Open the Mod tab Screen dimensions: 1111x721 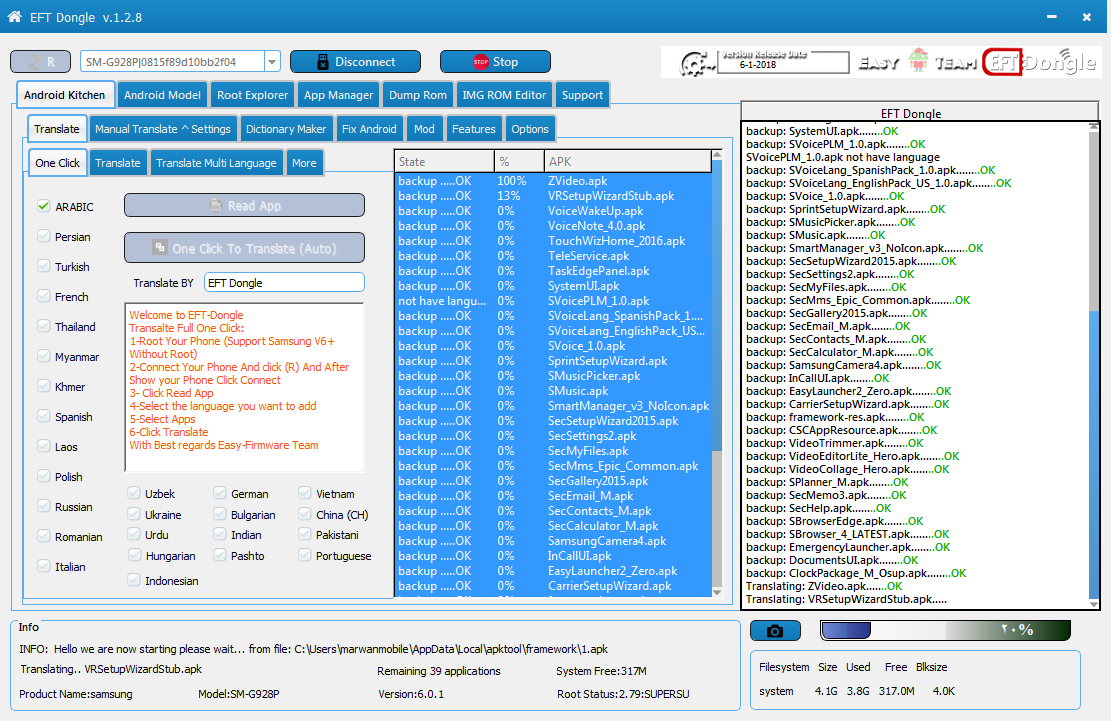tap(424, 129)
